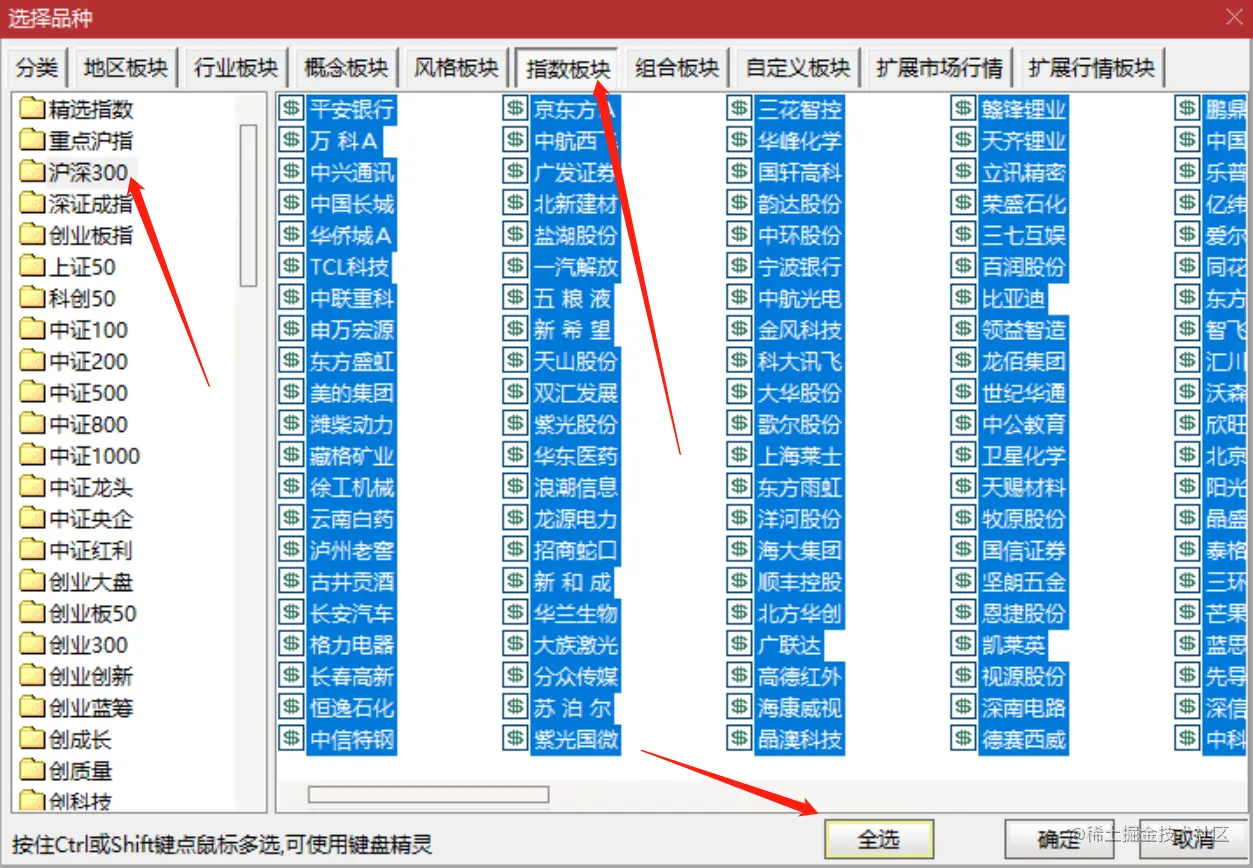Select 中证800 in the index list

point(88,424)
